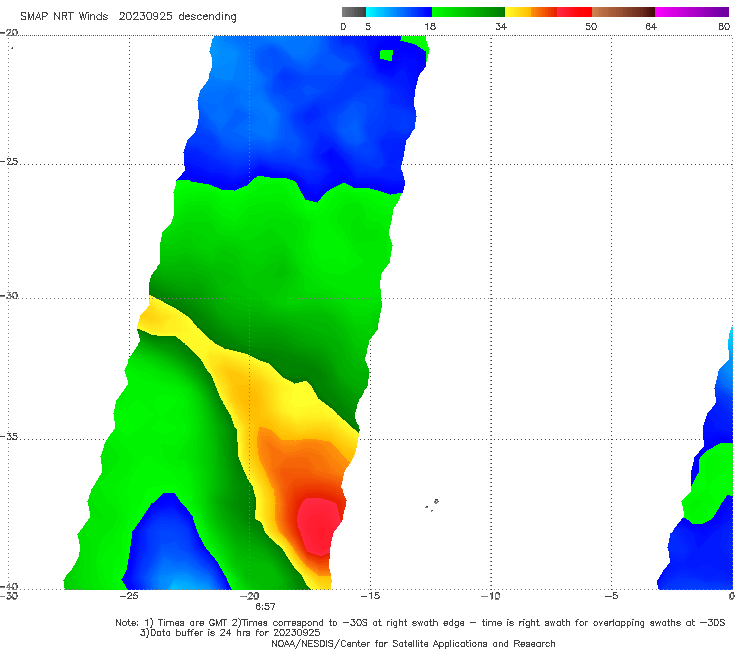Click the "-35" latitude label on left axis
The width and height of the screenshot is (740, 650).
(9, 436)
